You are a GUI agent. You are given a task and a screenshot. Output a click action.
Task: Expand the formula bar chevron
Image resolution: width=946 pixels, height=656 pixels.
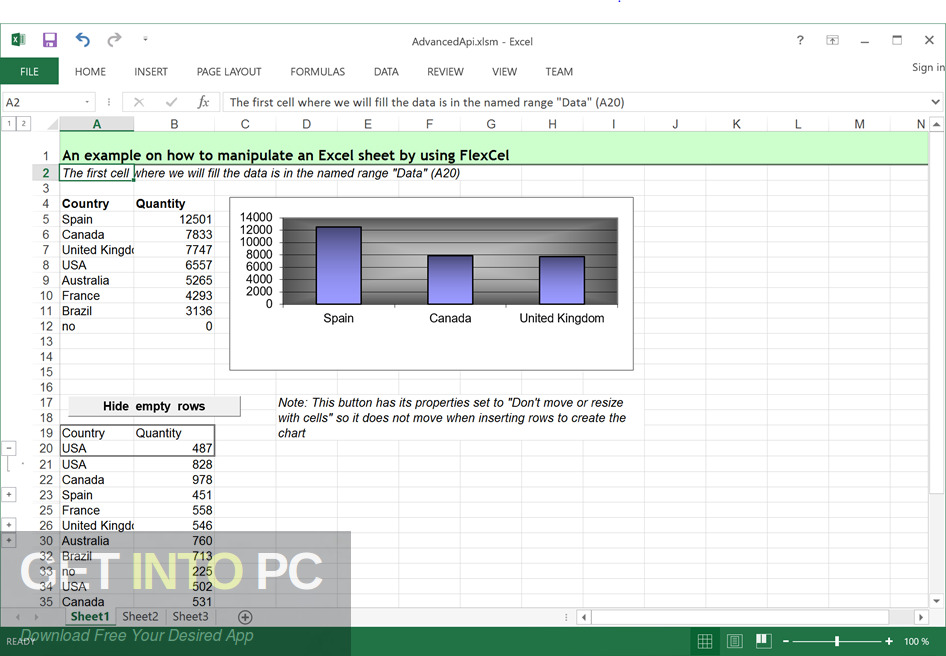(936, 102)
